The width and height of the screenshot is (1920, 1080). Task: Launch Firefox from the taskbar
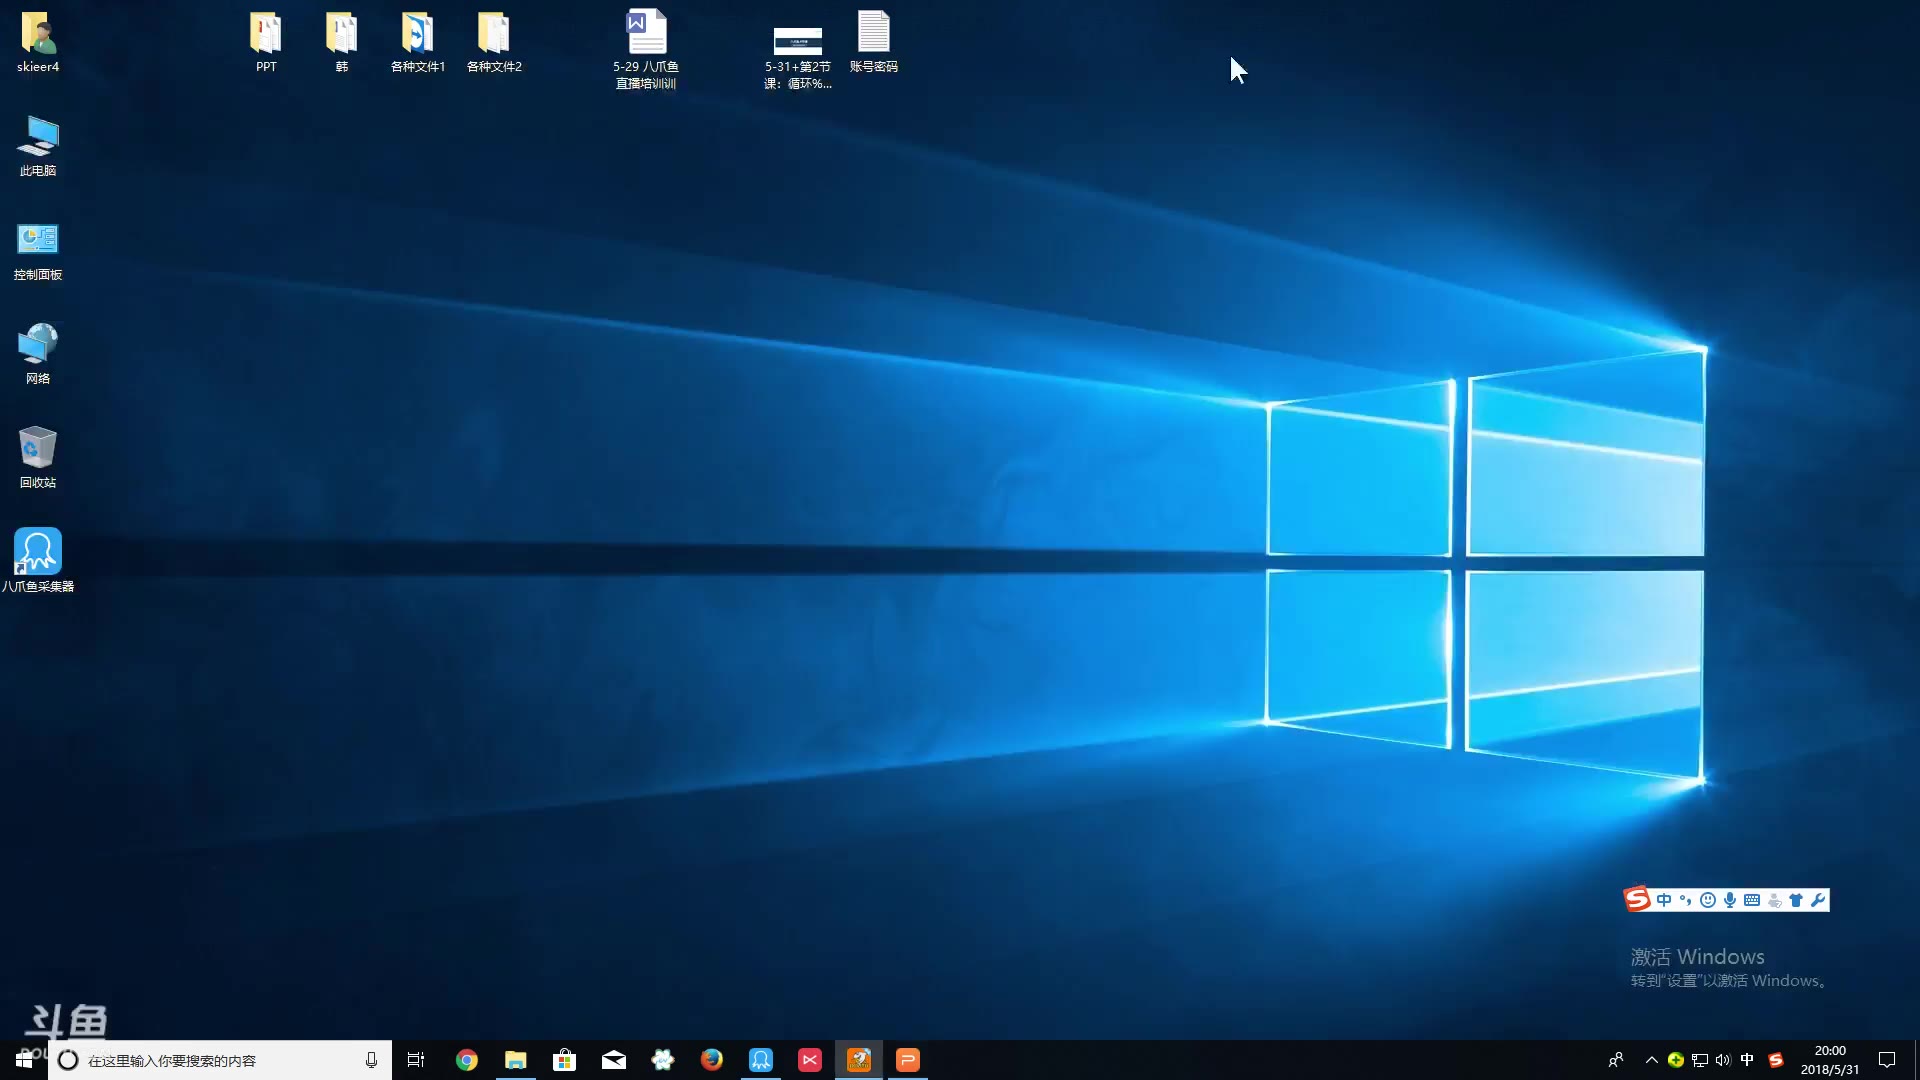(x=712, y=1060)
